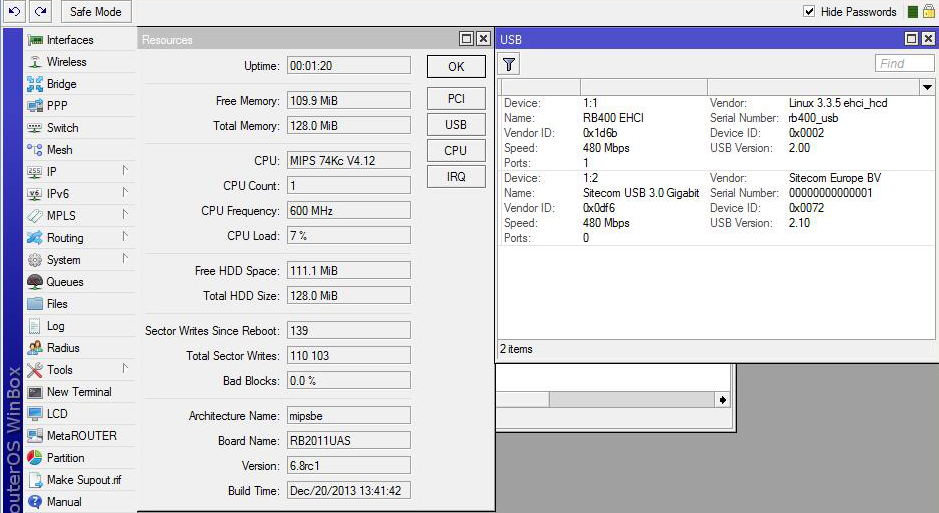The width and height of the screenshot is (939, 513).
Task: Expand the MPLS submenu arrow
Action: 125,214
